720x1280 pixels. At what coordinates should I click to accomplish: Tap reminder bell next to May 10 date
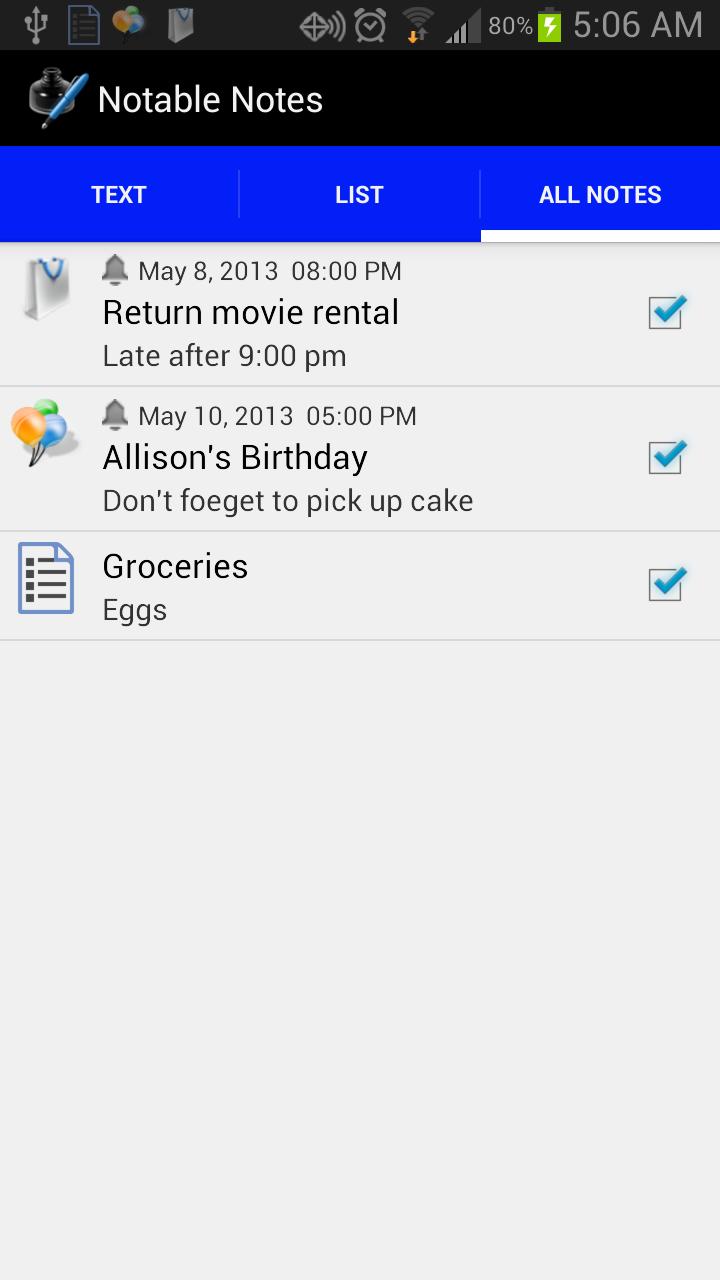coord(115,414)
